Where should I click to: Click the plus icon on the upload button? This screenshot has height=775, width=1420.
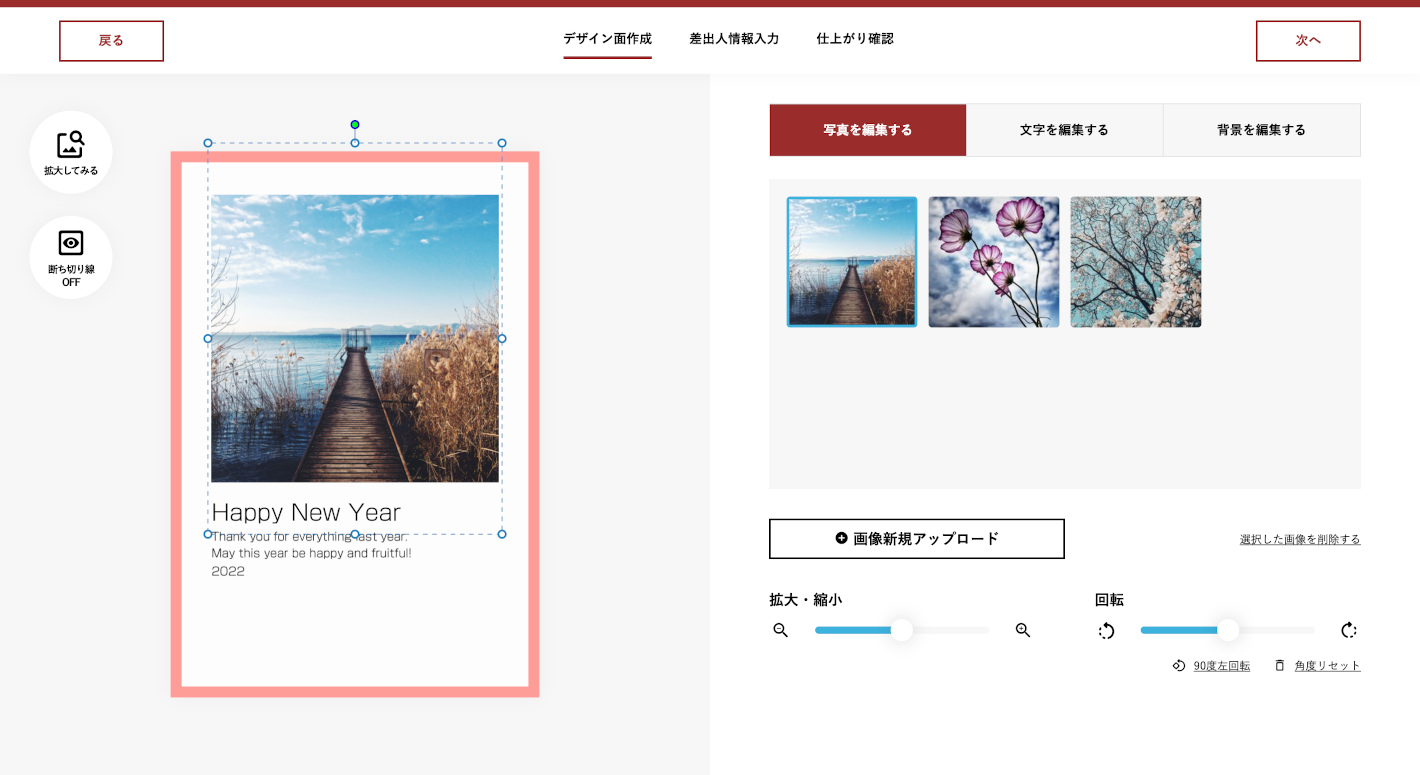[839, 538]
